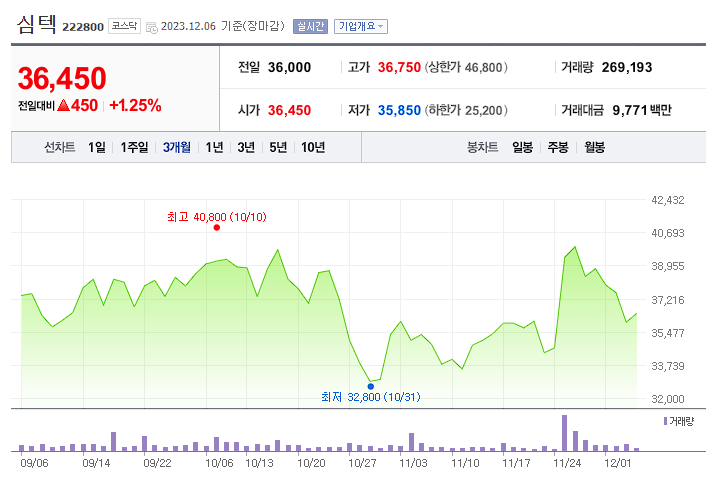Switch to 월봉 candlestick chart
Viewport: 706px width, 483px height.
click(594, 147)
